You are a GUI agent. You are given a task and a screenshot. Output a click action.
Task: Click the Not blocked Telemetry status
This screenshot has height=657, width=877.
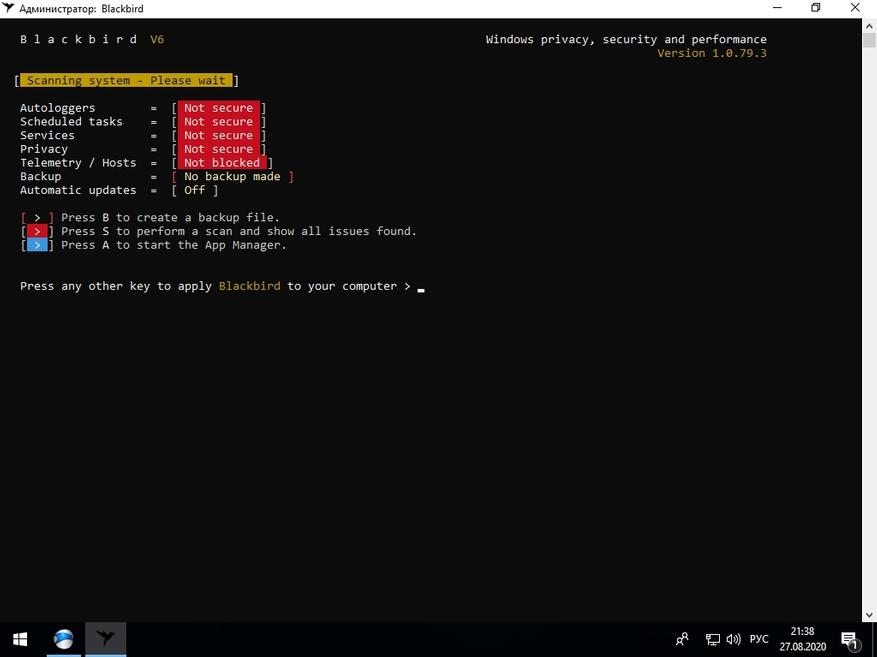[x=222, y=163]
